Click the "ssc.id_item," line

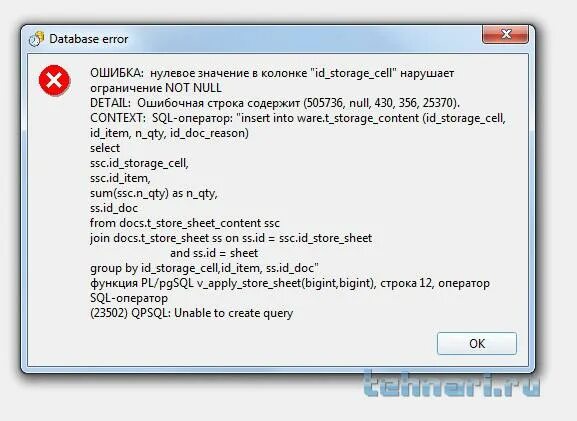click(120, 178)
